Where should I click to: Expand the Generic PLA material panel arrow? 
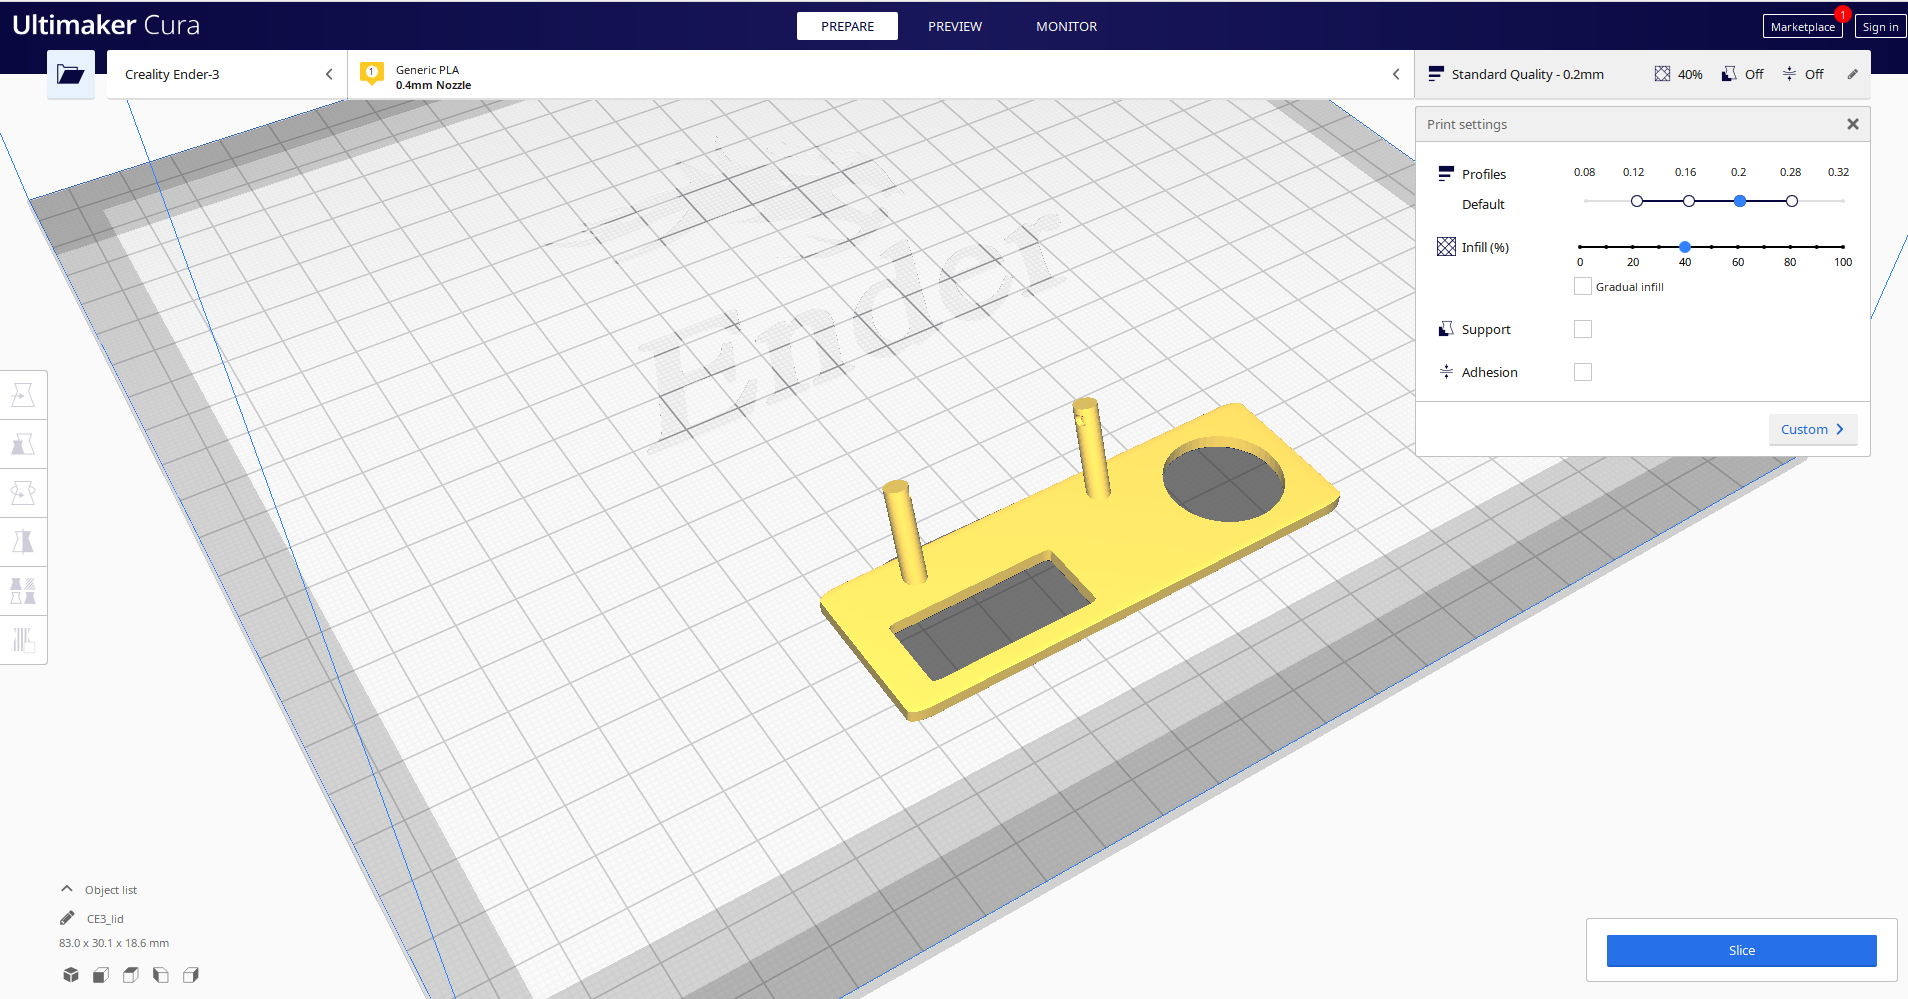1396,74
